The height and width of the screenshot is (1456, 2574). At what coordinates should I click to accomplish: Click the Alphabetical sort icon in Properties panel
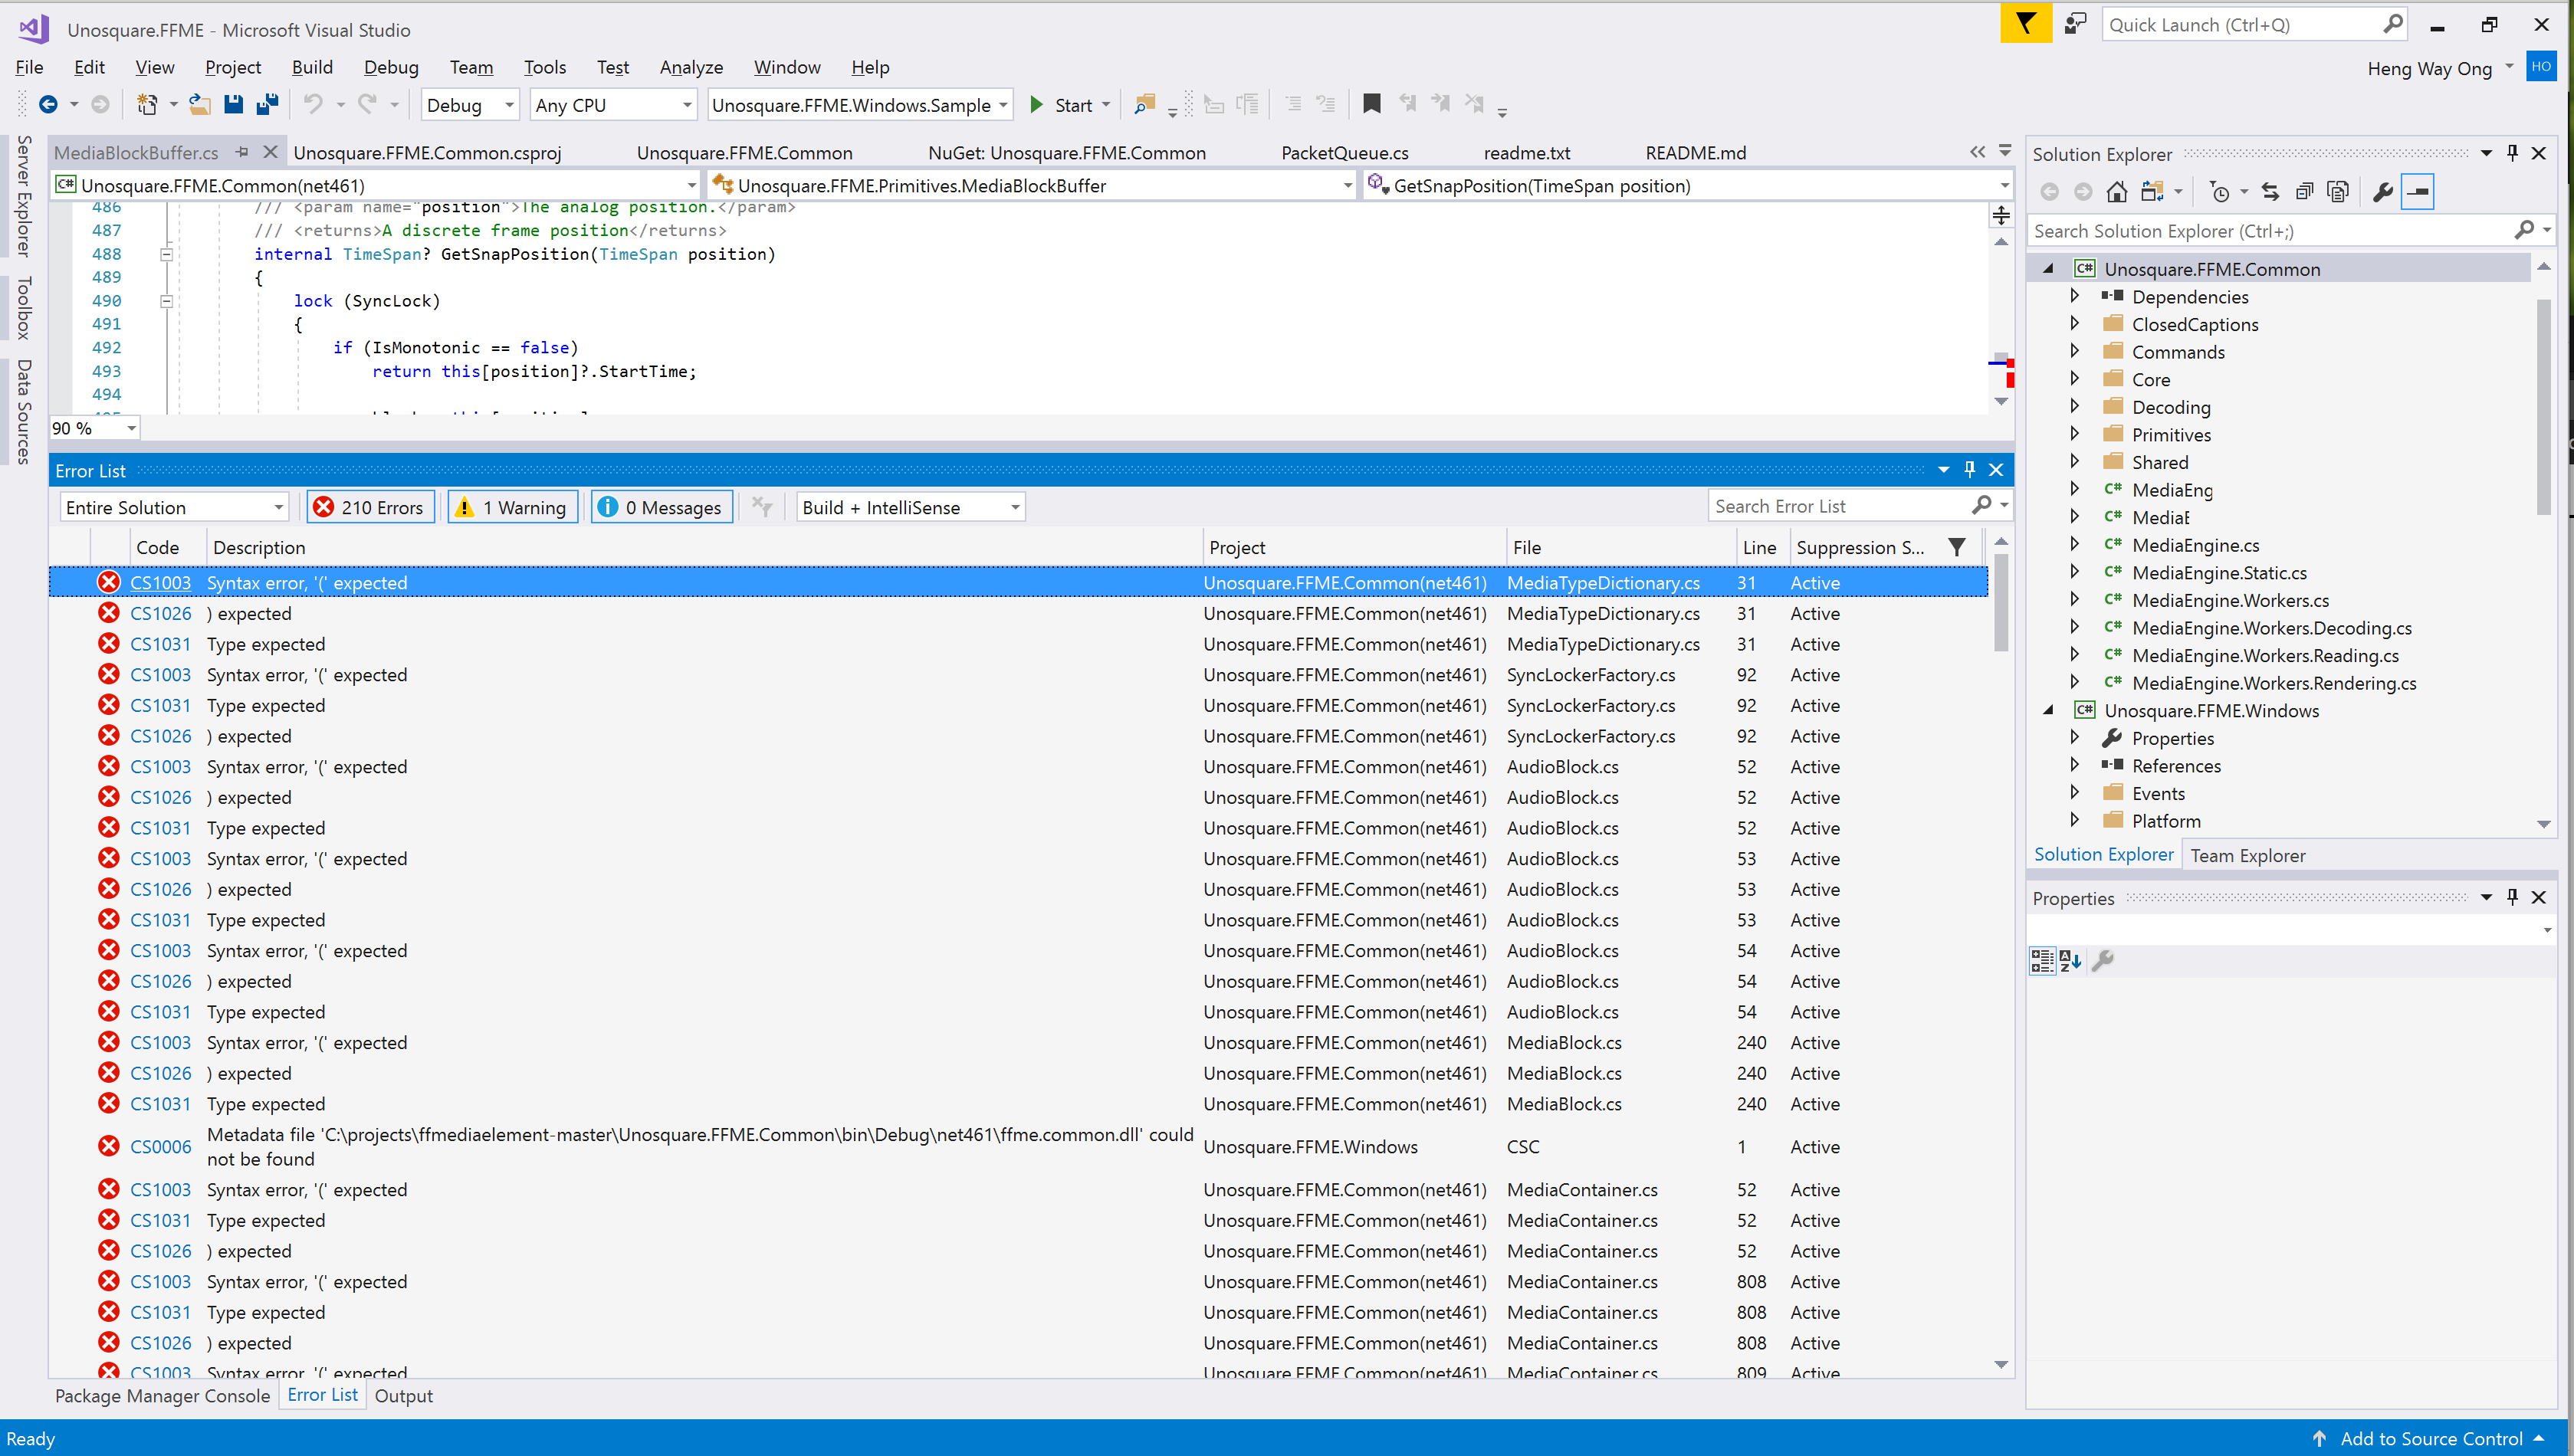(2070, 960)
